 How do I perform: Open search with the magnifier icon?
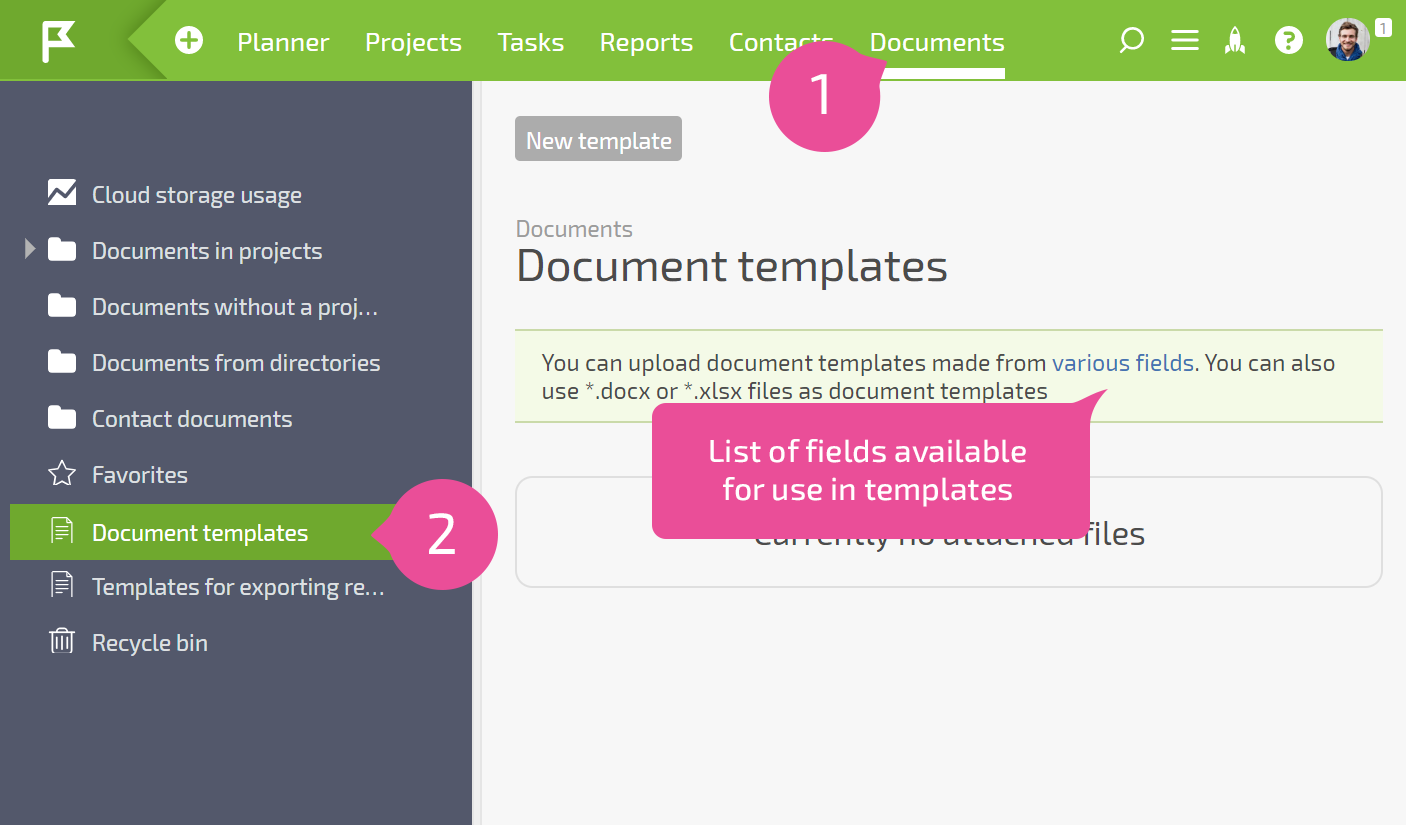pos(1131,41)
